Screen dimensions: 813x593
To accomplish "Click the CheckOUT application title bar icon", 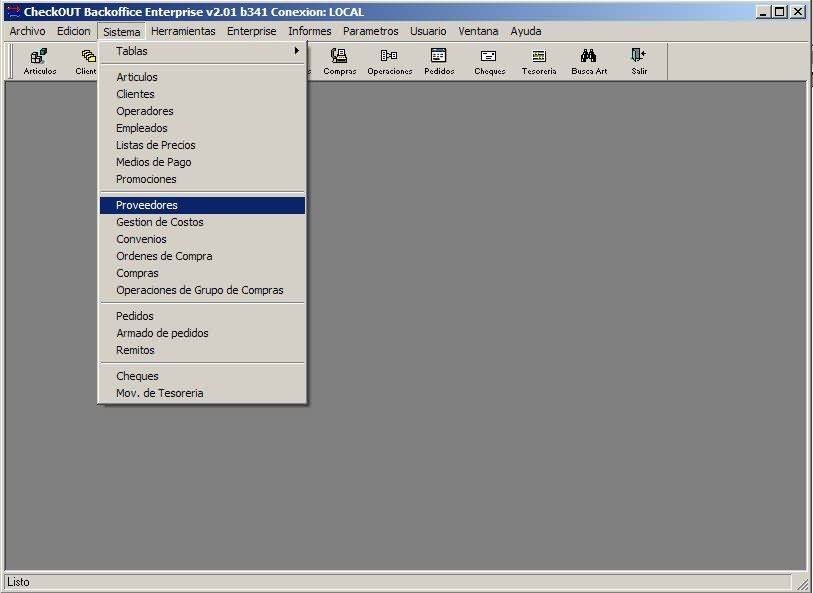I will (x=13, y=11).
